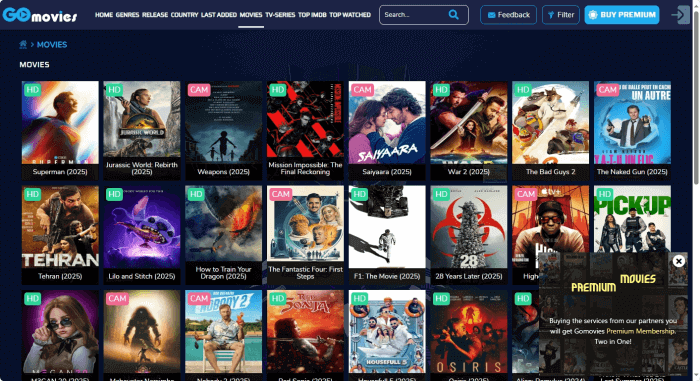Click CAM badge on Fantastic Four poster
The image size is (700, 381).
coord(280,194)
